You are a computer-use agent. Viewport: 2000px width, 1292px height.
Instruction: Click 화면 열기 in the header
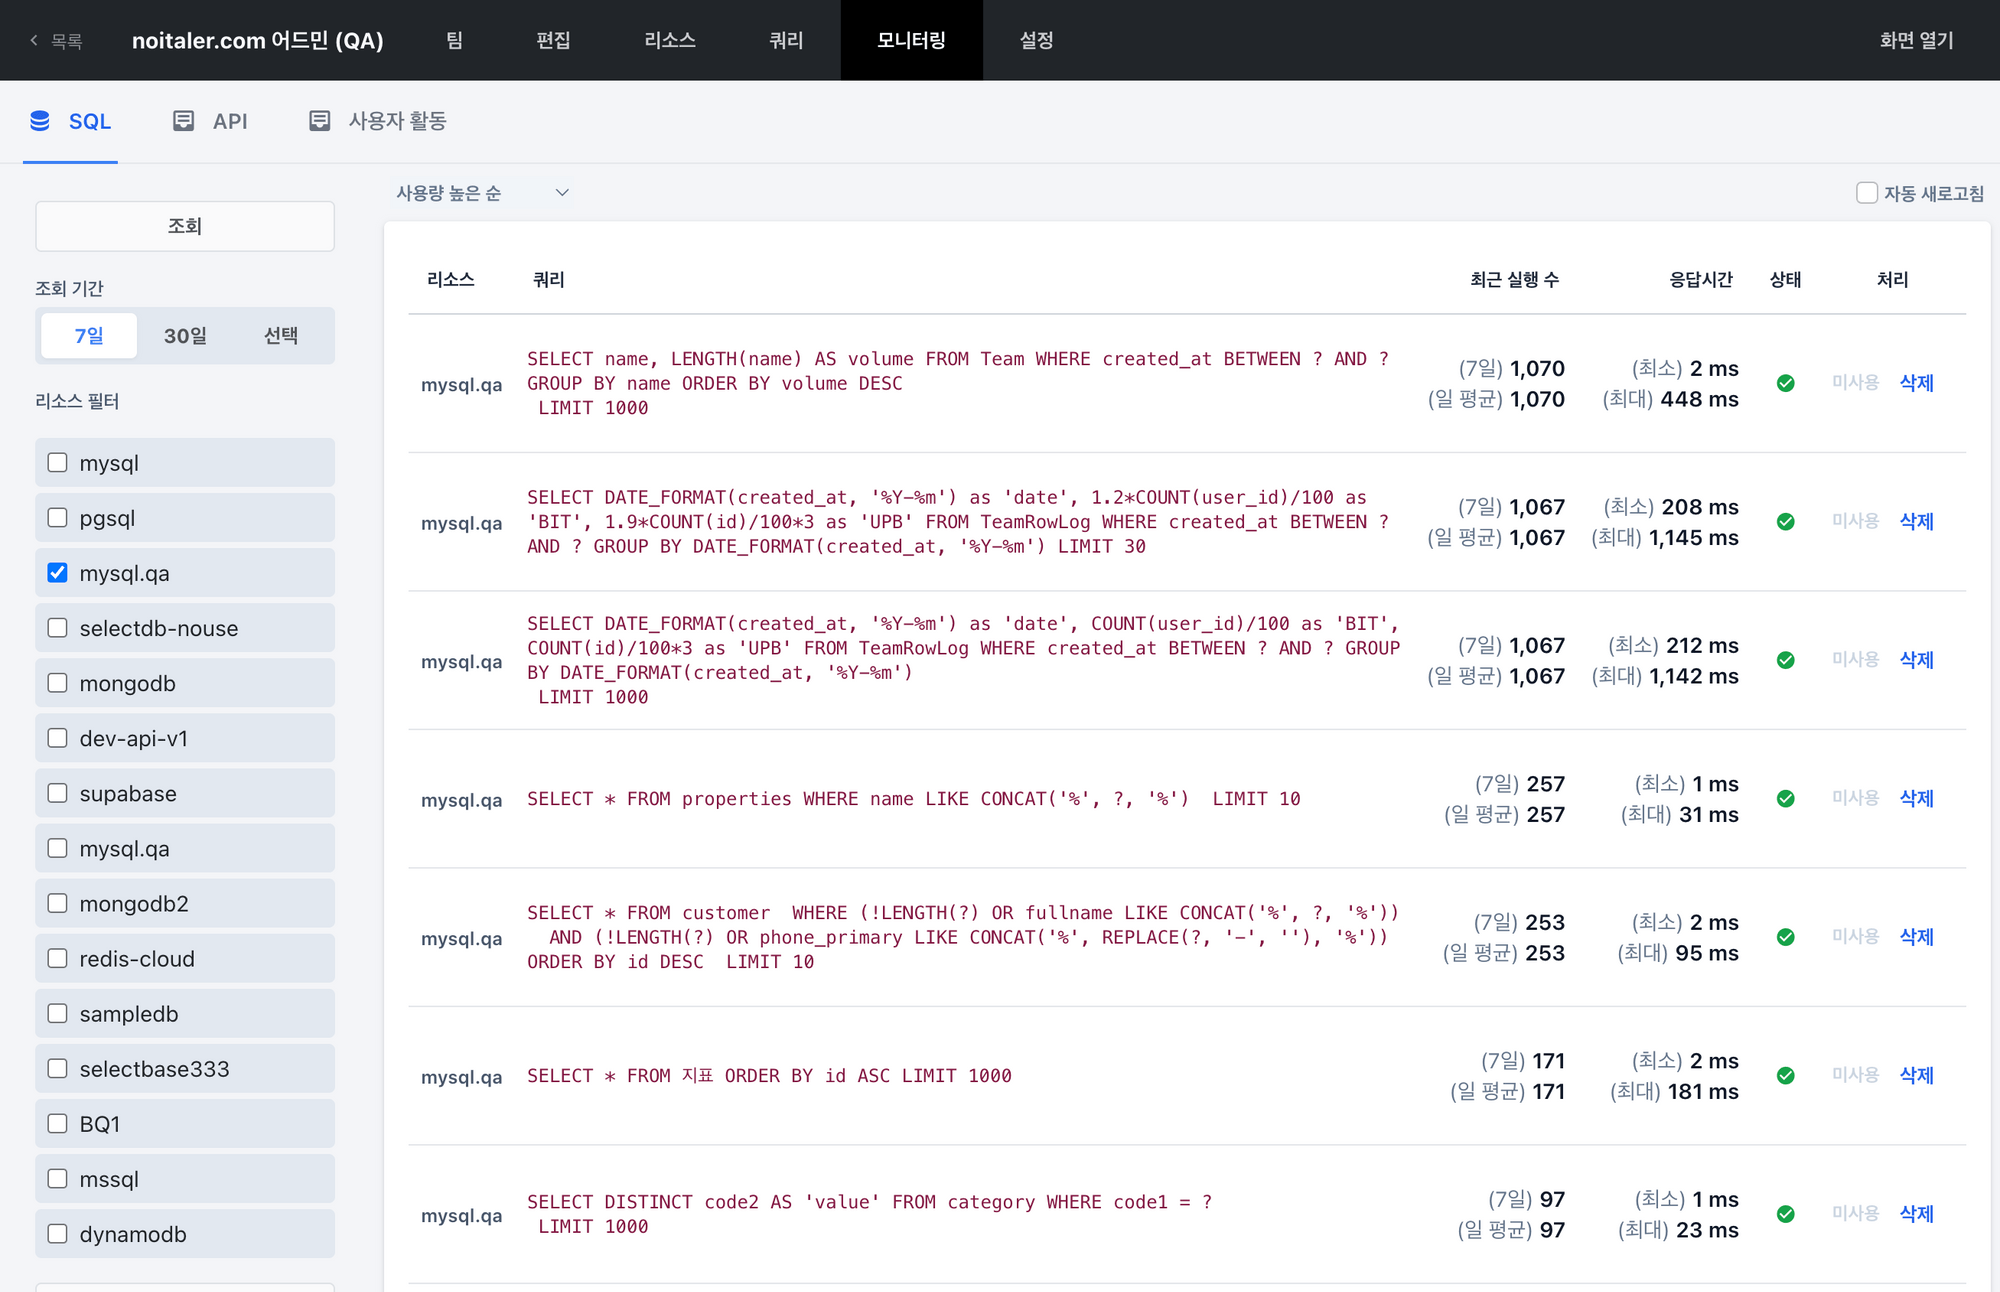point(1916,40)
